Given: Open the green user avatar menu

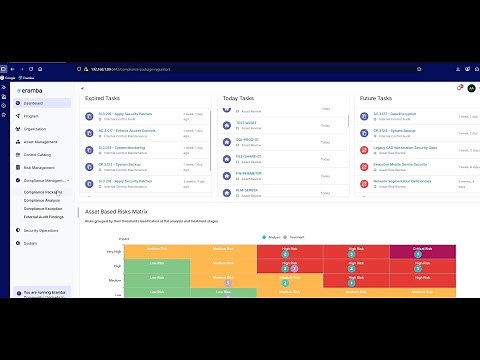Looking at the screenshot, I should (471, 88).
